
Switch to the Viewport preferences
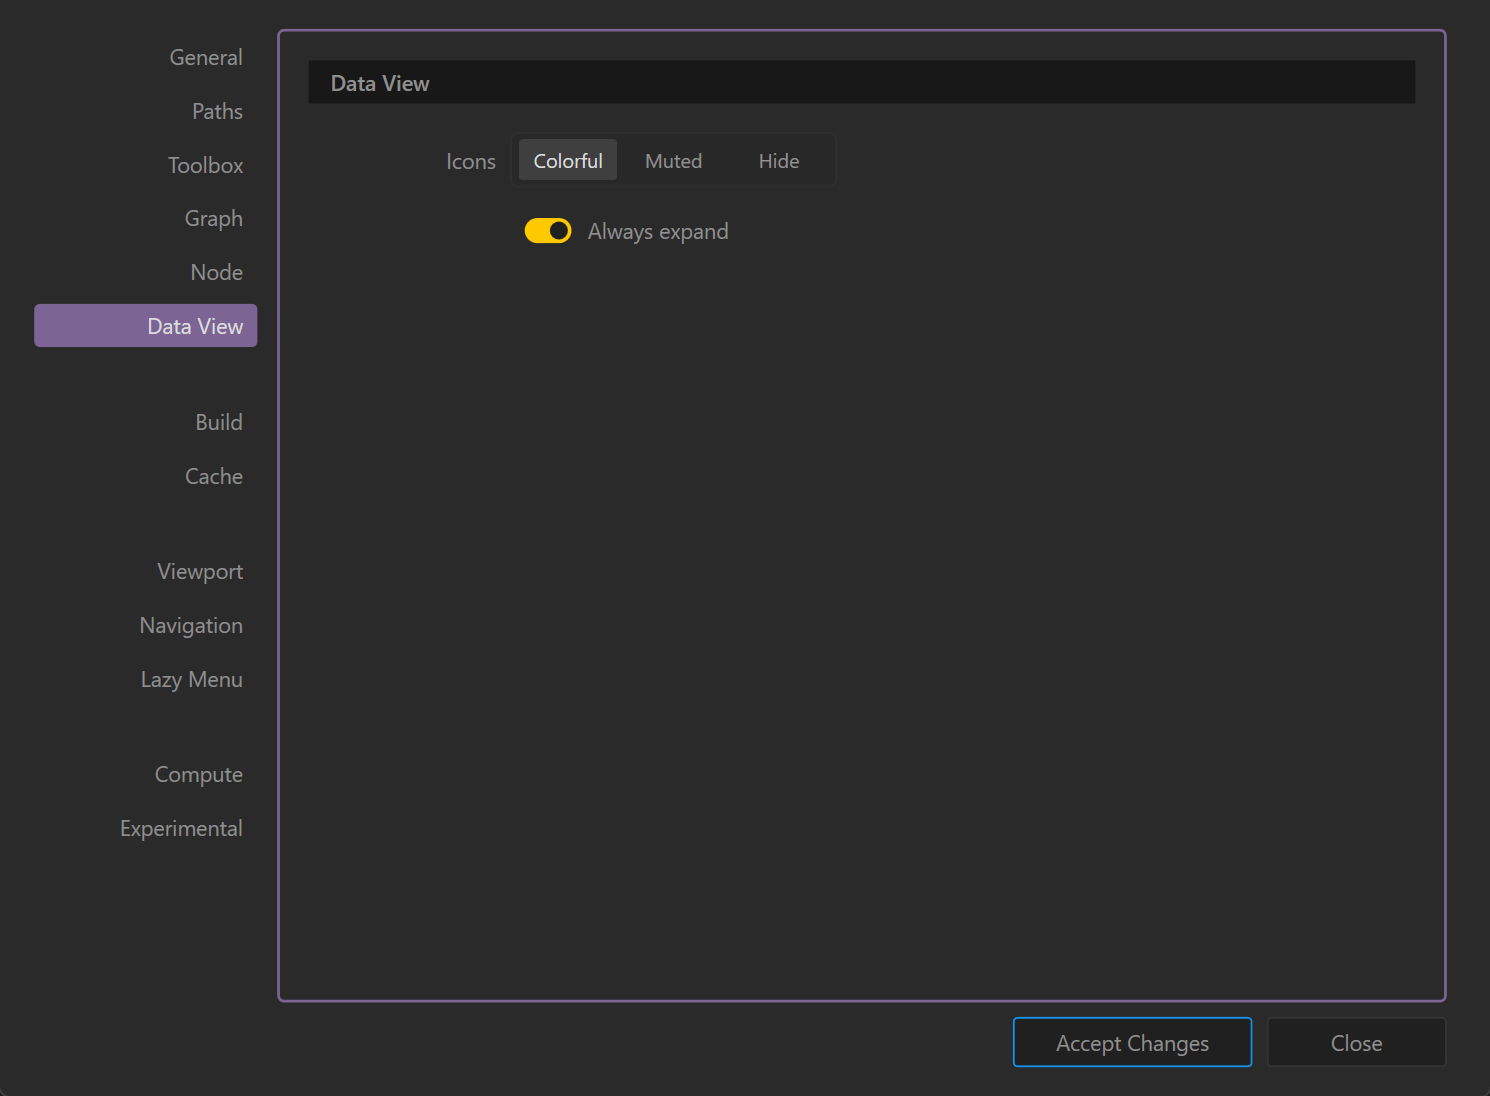[199, 572]
